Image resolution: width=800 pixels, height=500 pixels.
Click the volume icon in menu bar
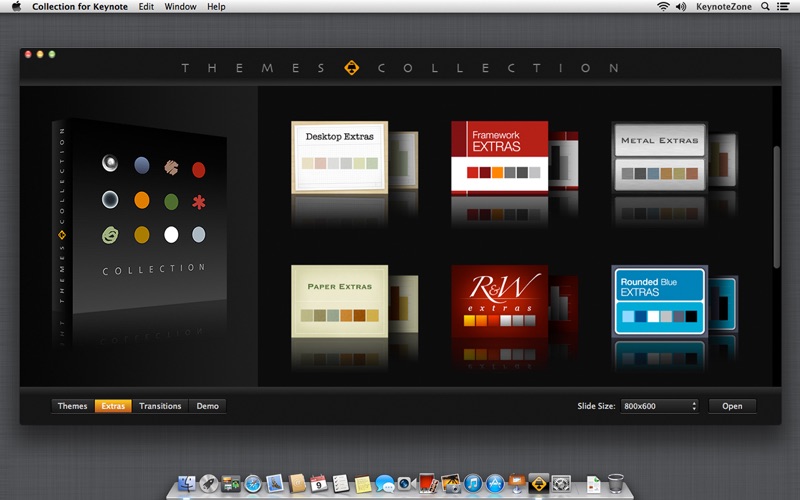(681, 7)
